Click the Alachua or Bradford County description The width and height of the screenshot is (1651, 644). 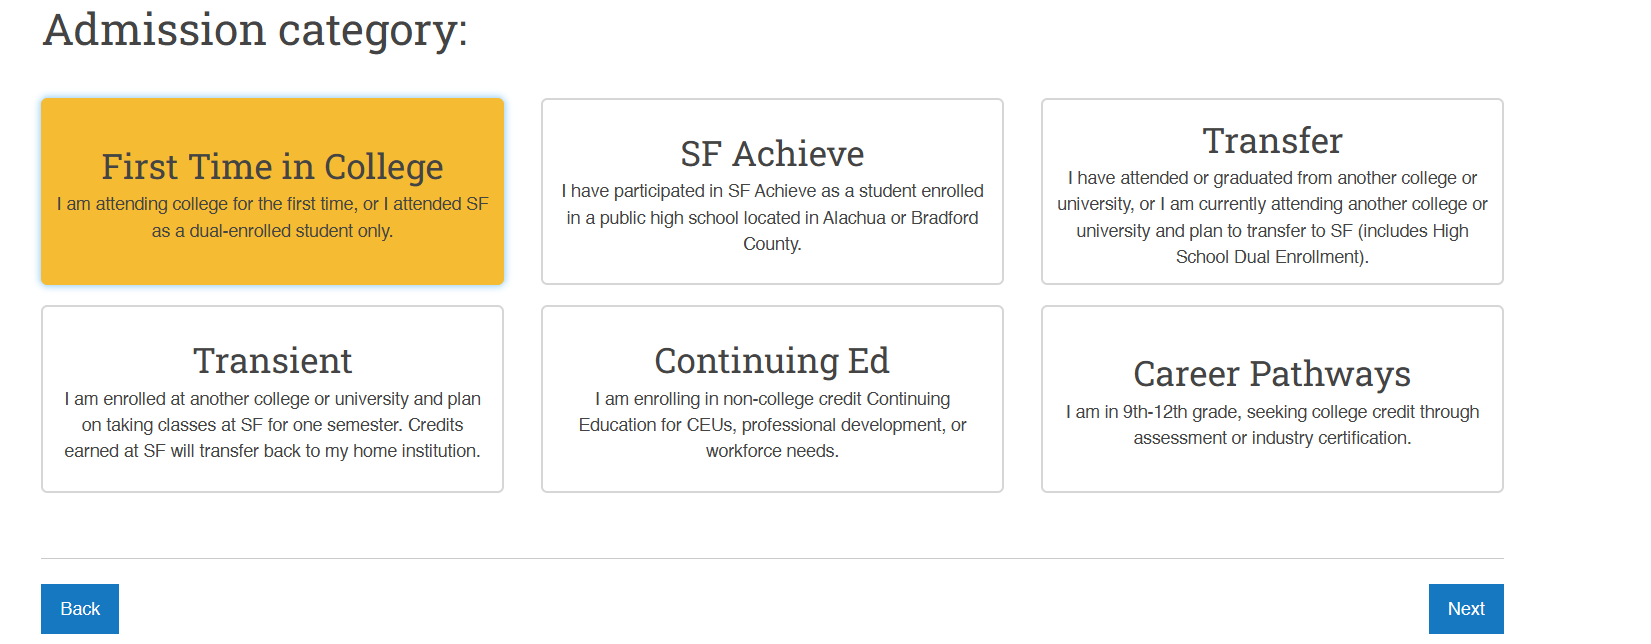(x=772, y=217)
